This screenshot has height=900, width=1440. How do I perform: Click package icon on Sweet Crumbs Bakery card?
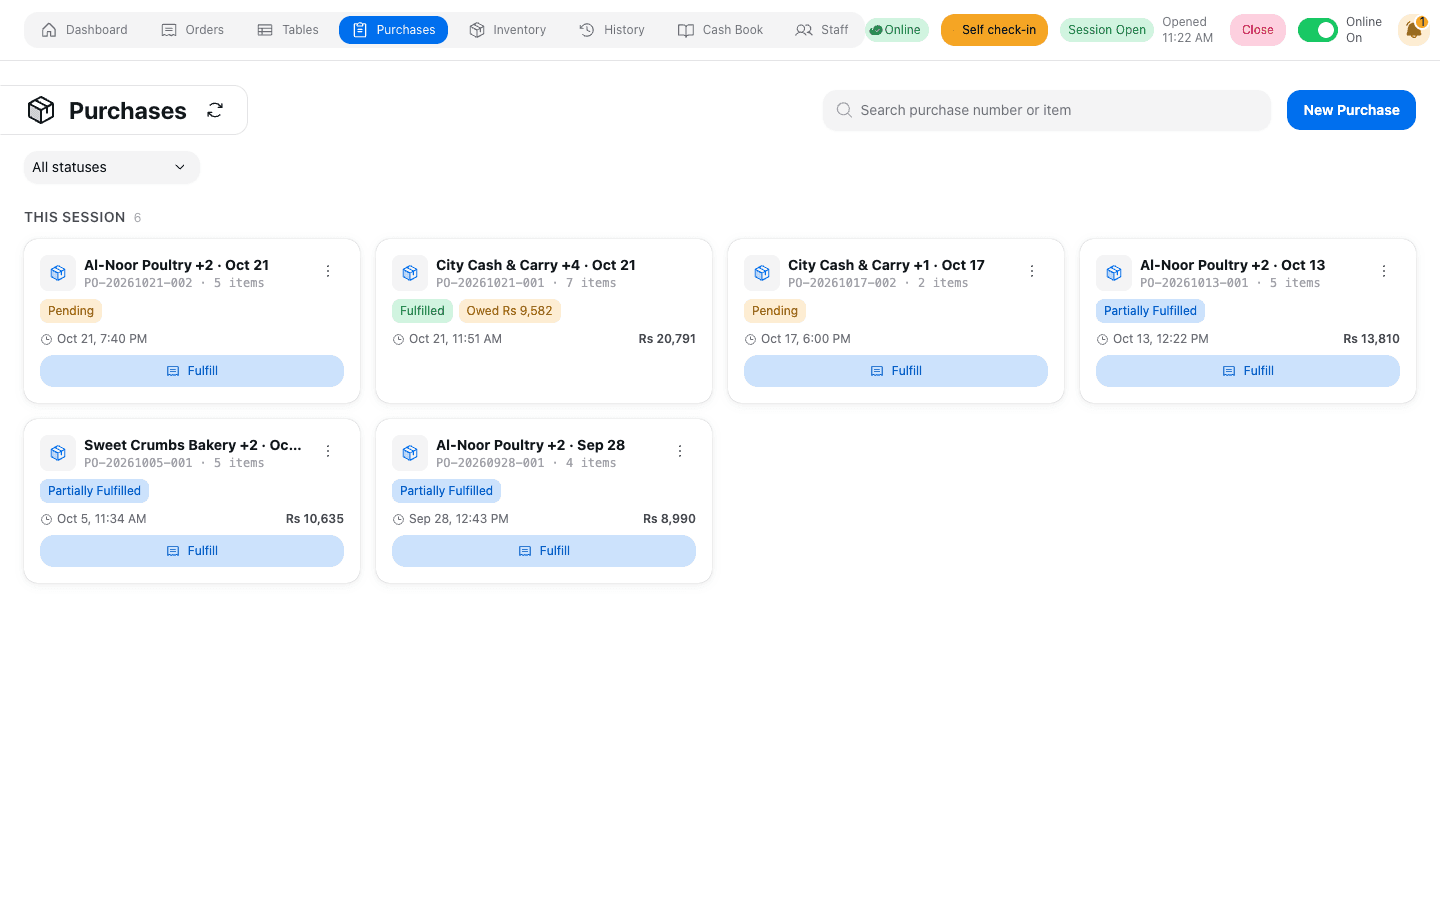coord(58,453)
